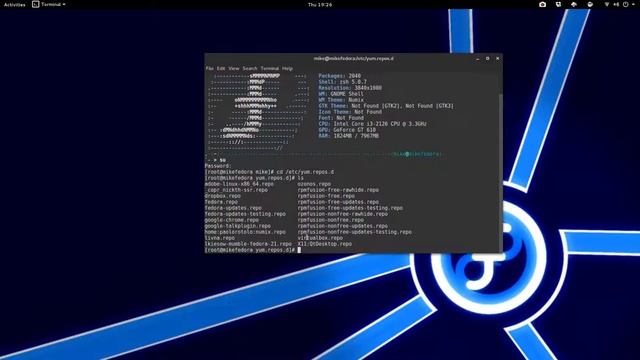Click the tray icon right of the camera
640x360 pixels.
click(558, 4)
